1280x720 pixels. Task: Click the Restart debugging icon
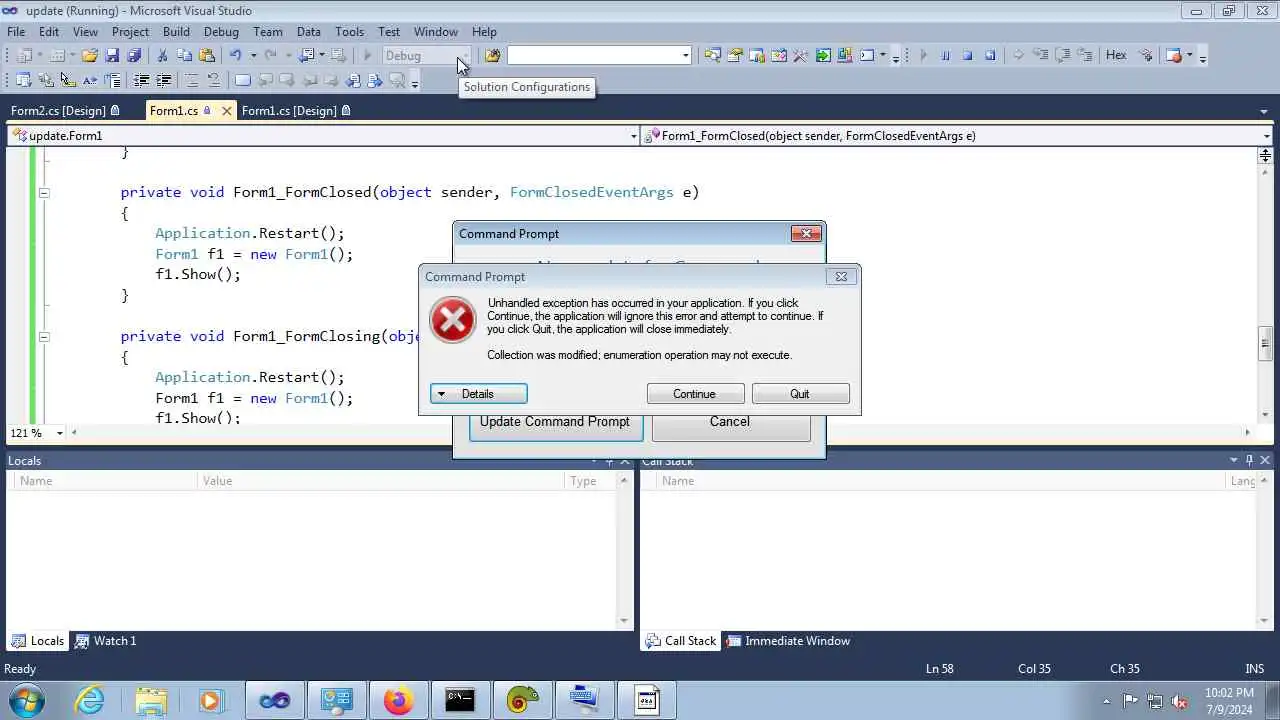pyautogui.click(x=989, y=56)
